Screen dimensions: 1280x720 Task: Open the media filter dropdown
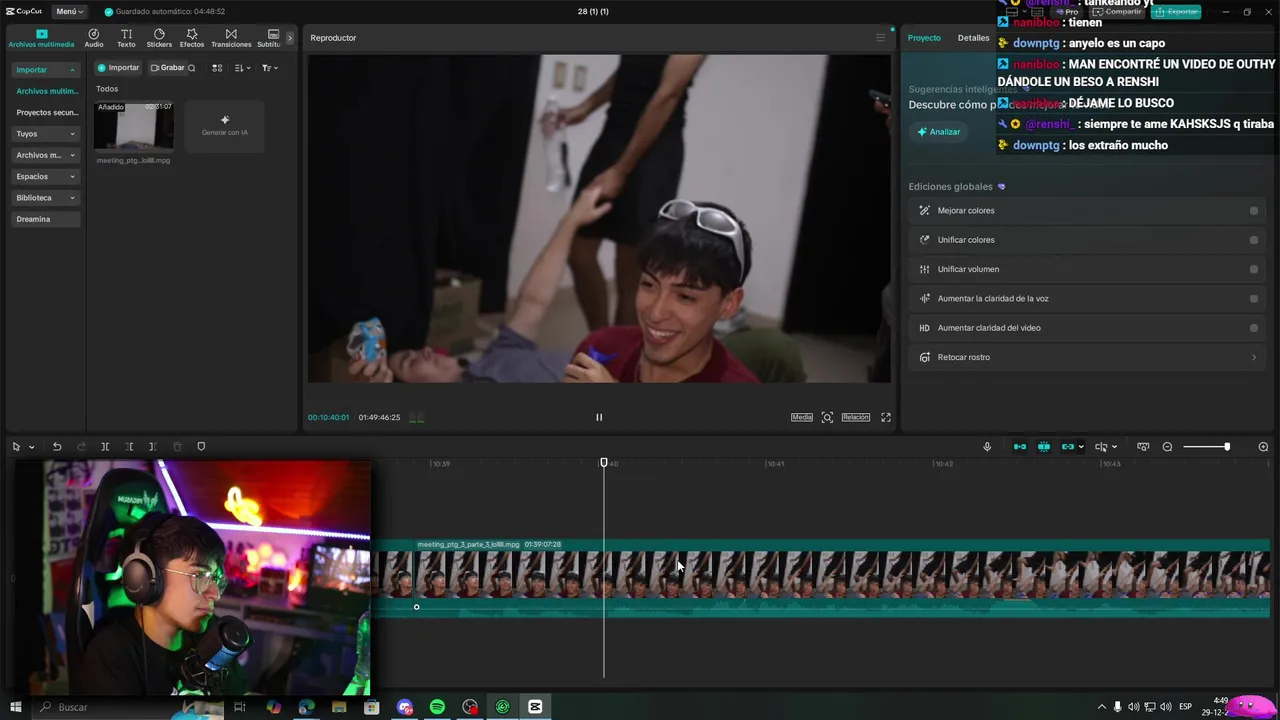[269, 68]
